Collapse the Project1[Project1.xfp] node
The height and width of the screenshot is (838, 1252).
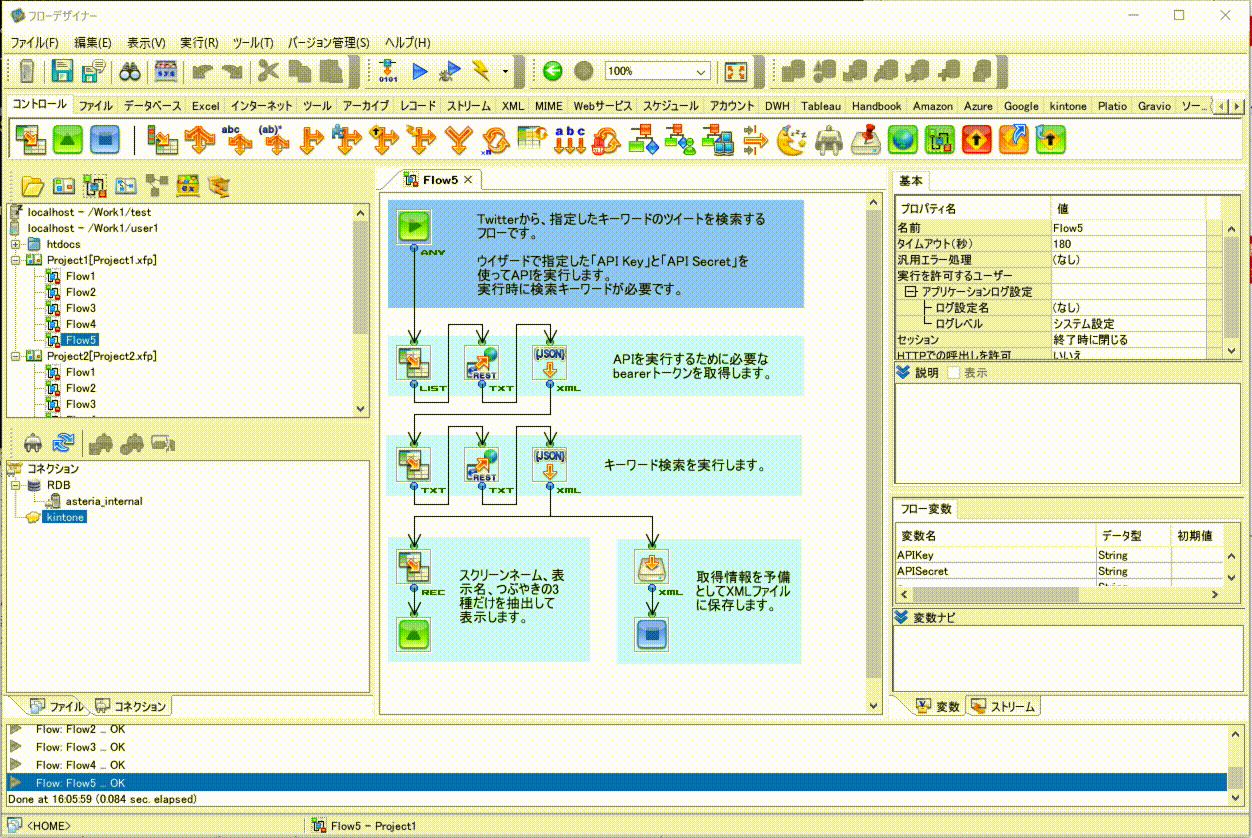click(16, 260)
